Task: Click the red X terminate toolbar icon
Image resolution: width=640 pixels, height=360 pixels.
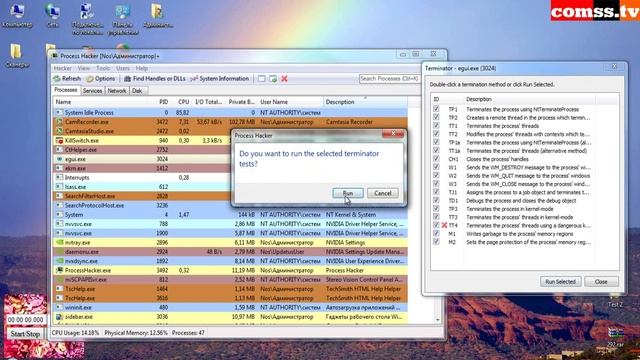Action: click(284, 78)
